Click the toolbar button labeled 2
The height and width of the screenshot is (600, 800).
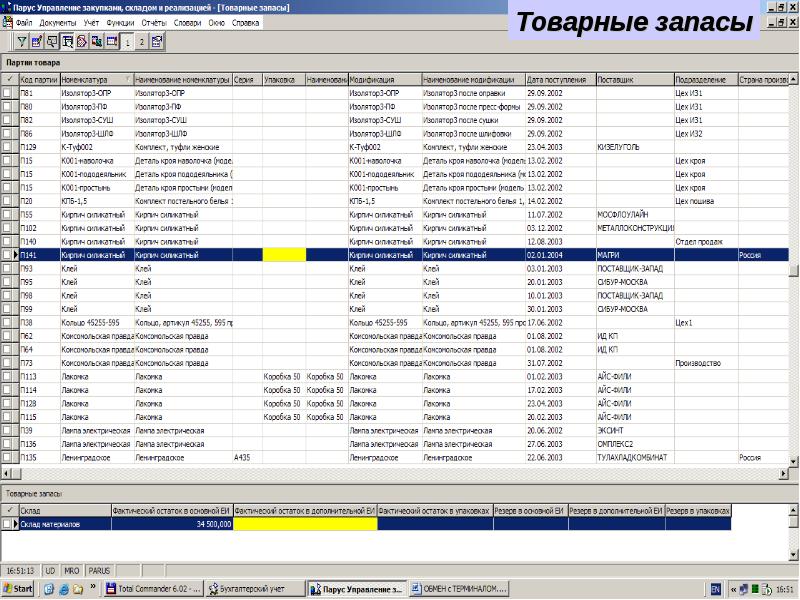(x=142, y=42)
